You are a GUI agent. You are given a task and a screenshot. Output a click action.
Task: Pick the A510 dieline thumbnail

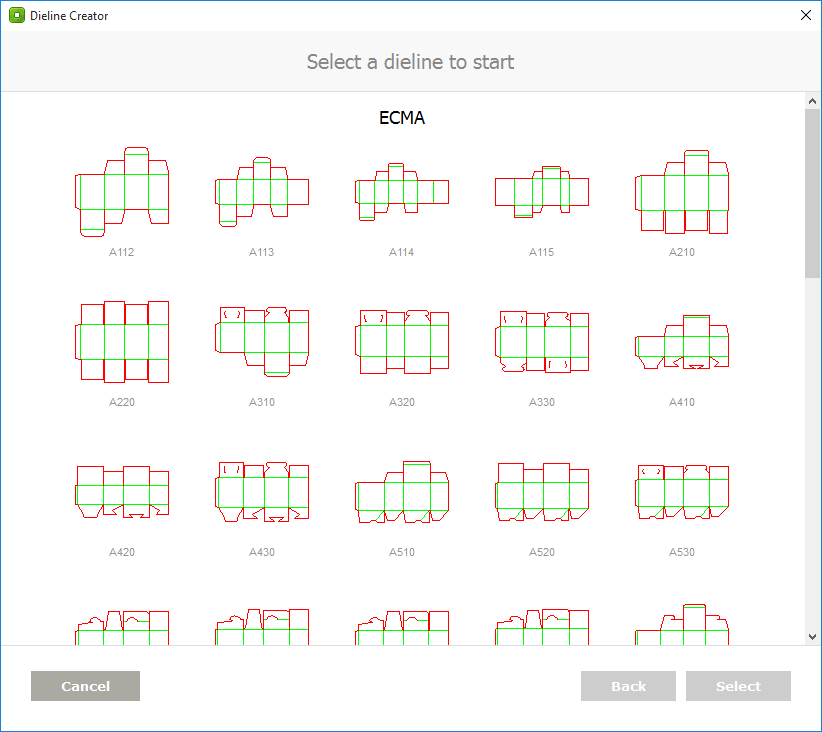point(402,492)
